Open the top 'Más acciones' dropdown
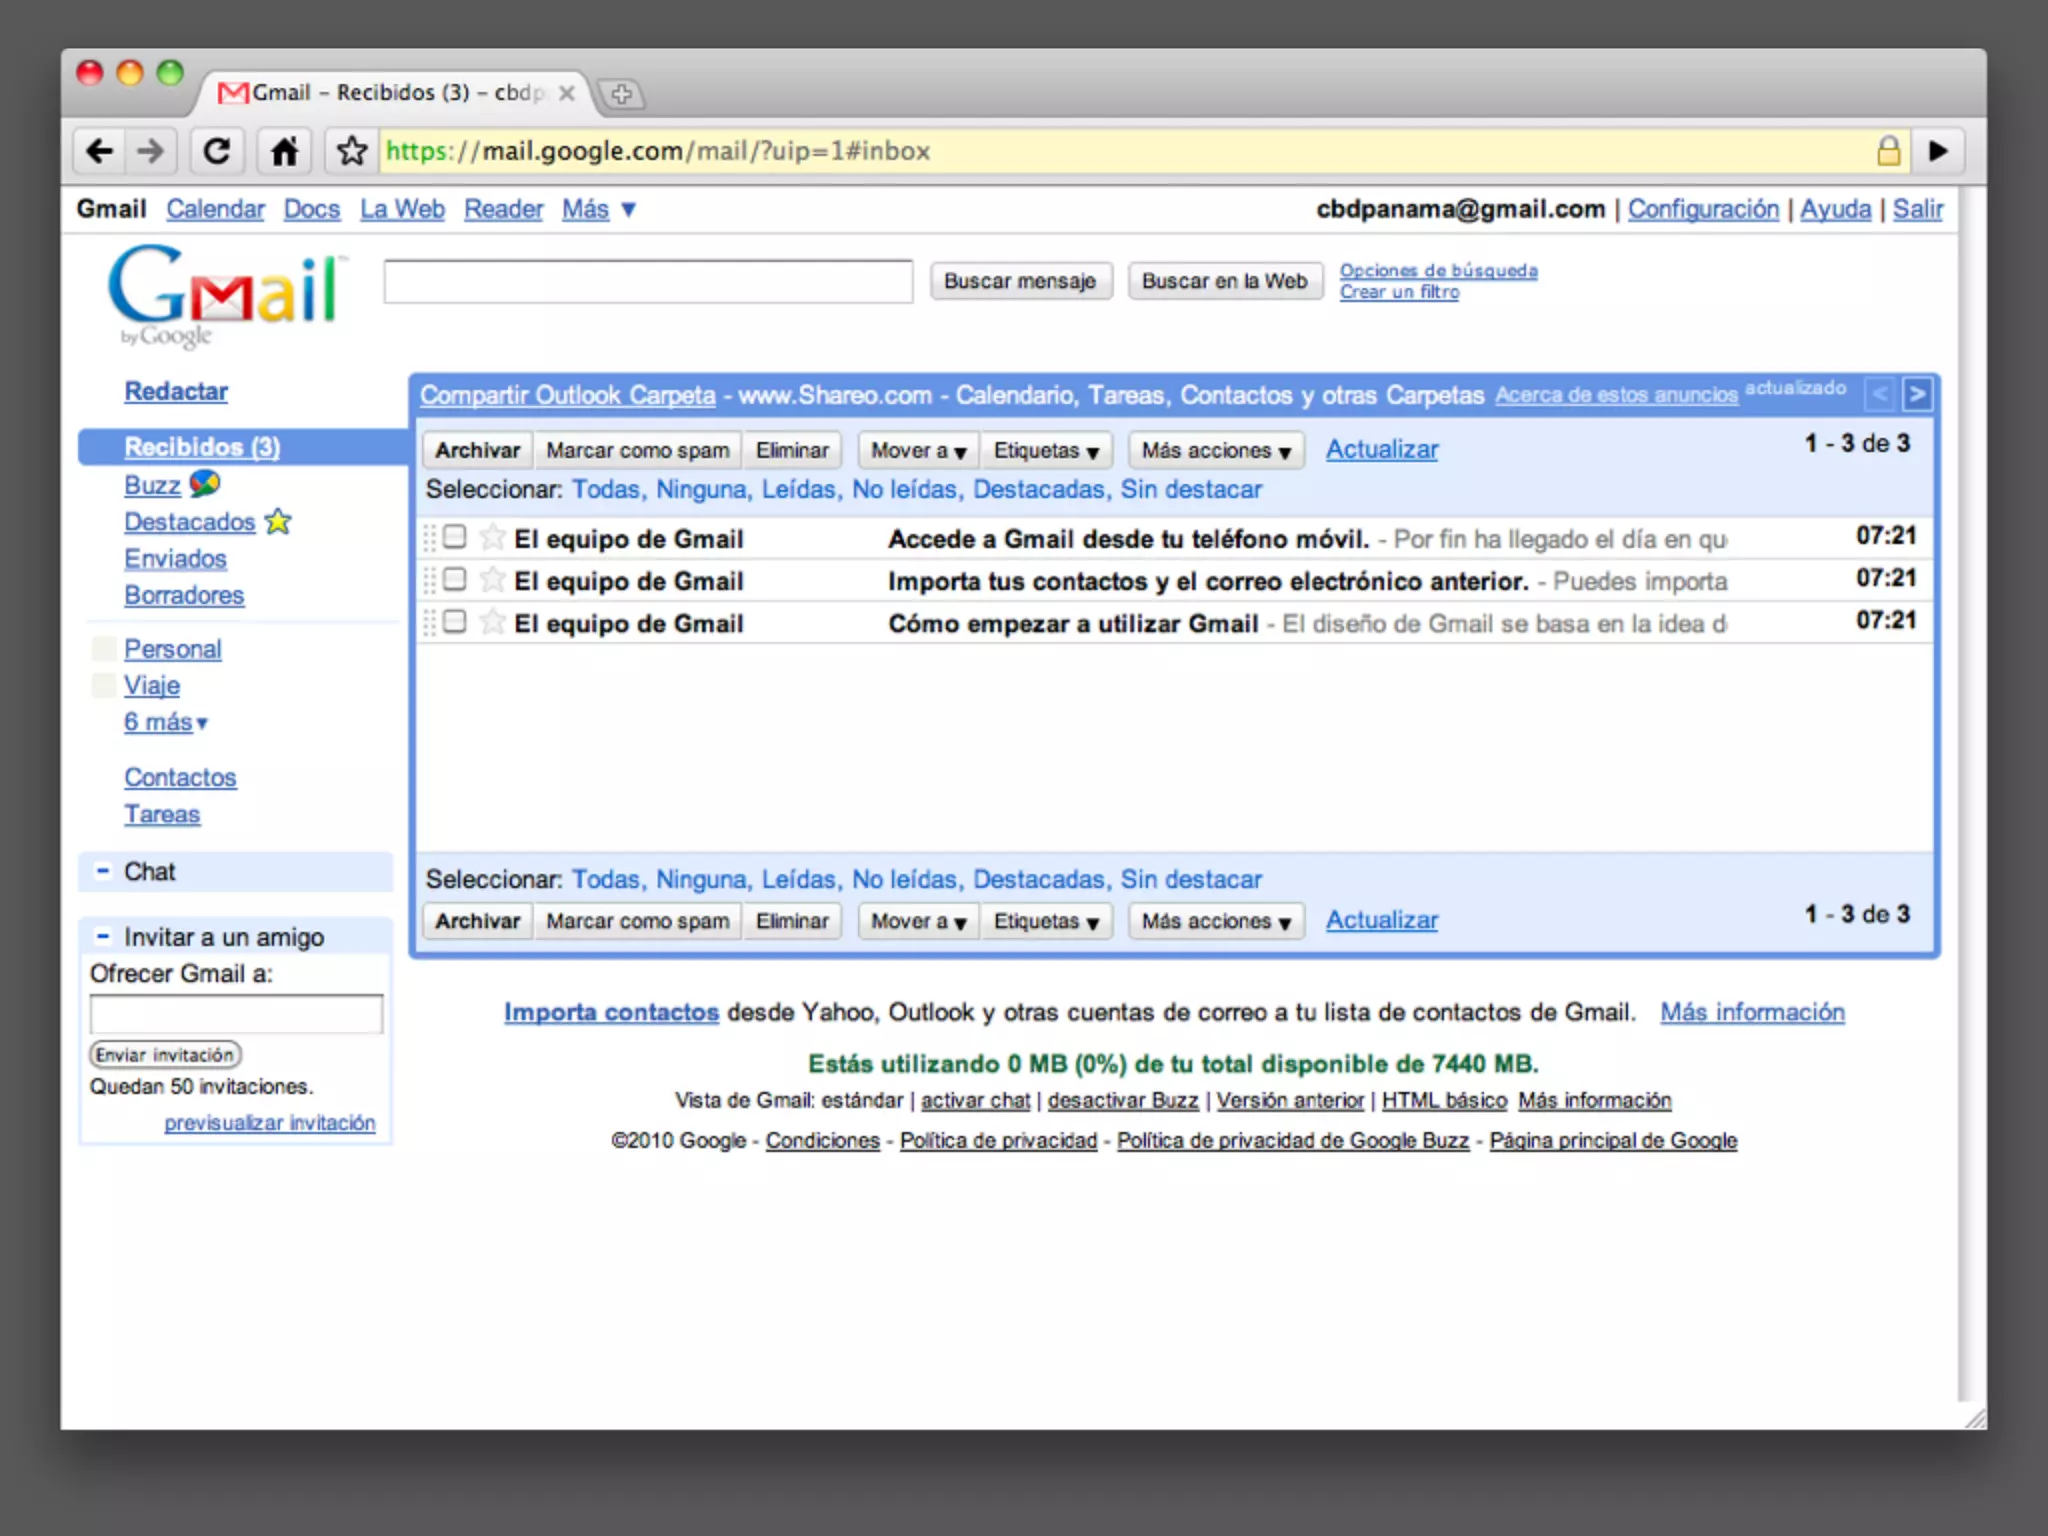This screenshot has height=1536, width=2048. (x=1215, y=451)
